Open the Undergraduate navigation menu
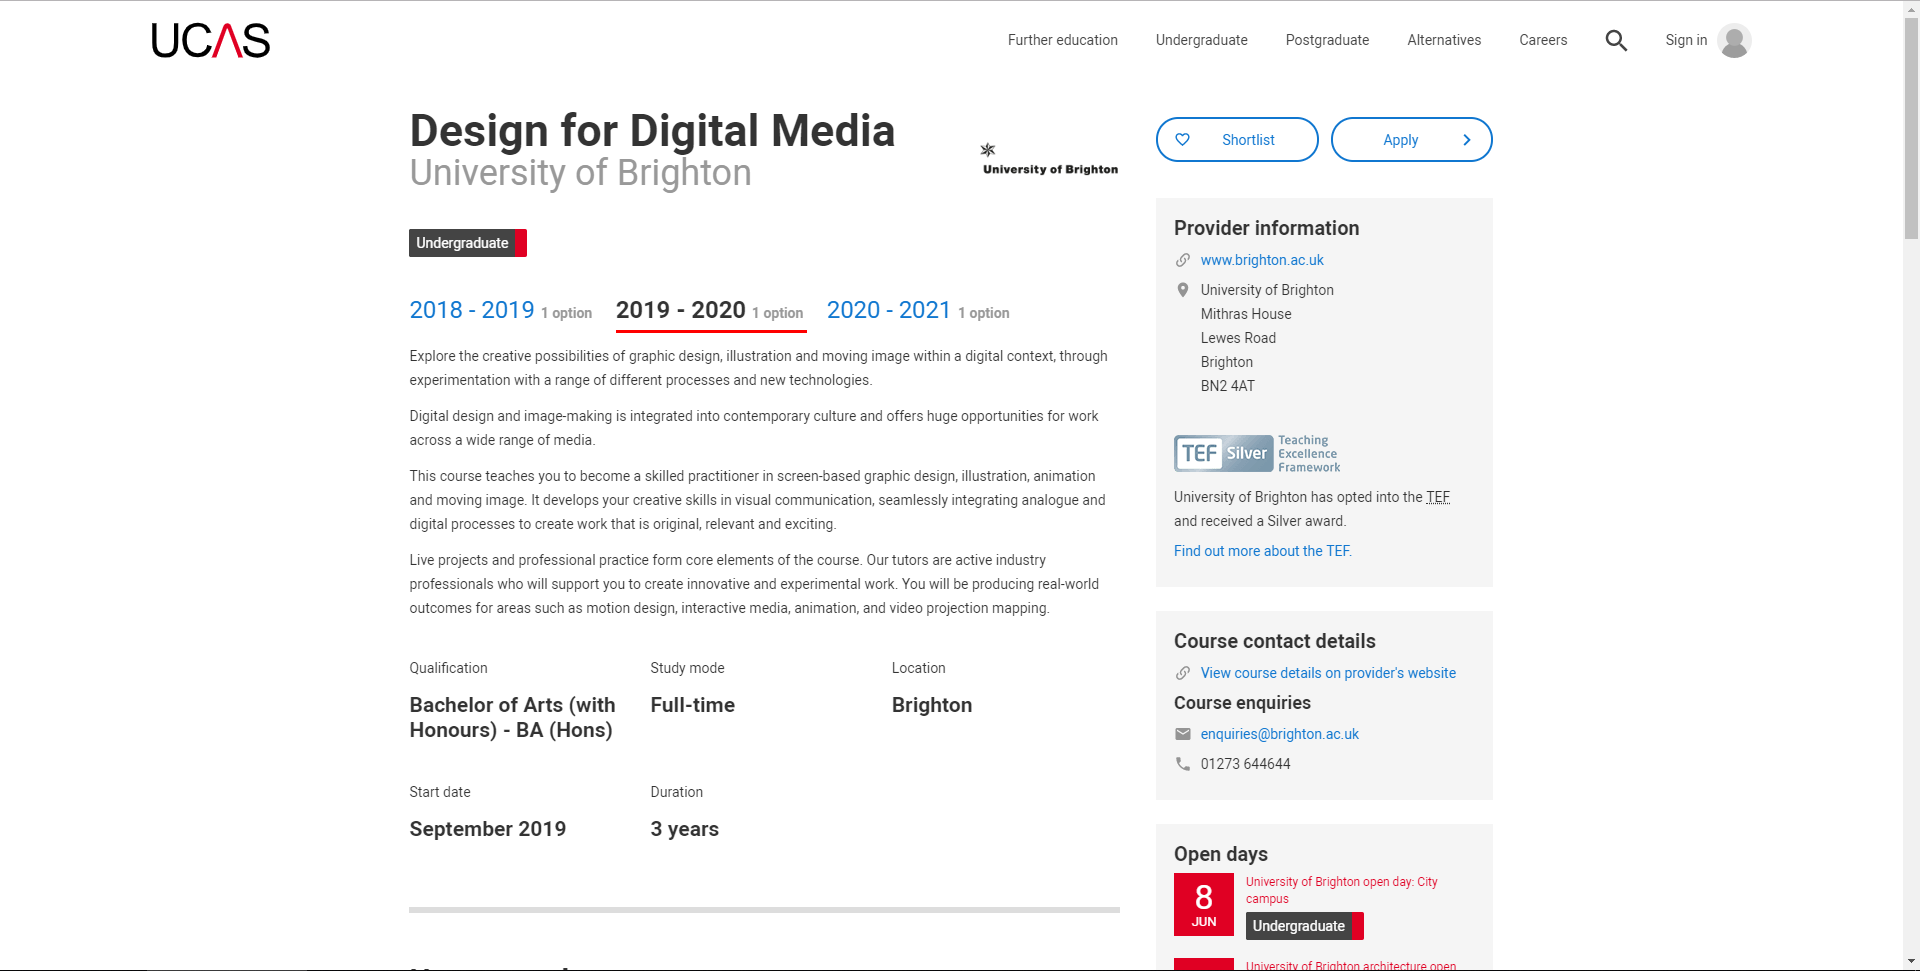The height and width of the screenshot is (971, 1920). [x=1201, y=40]
